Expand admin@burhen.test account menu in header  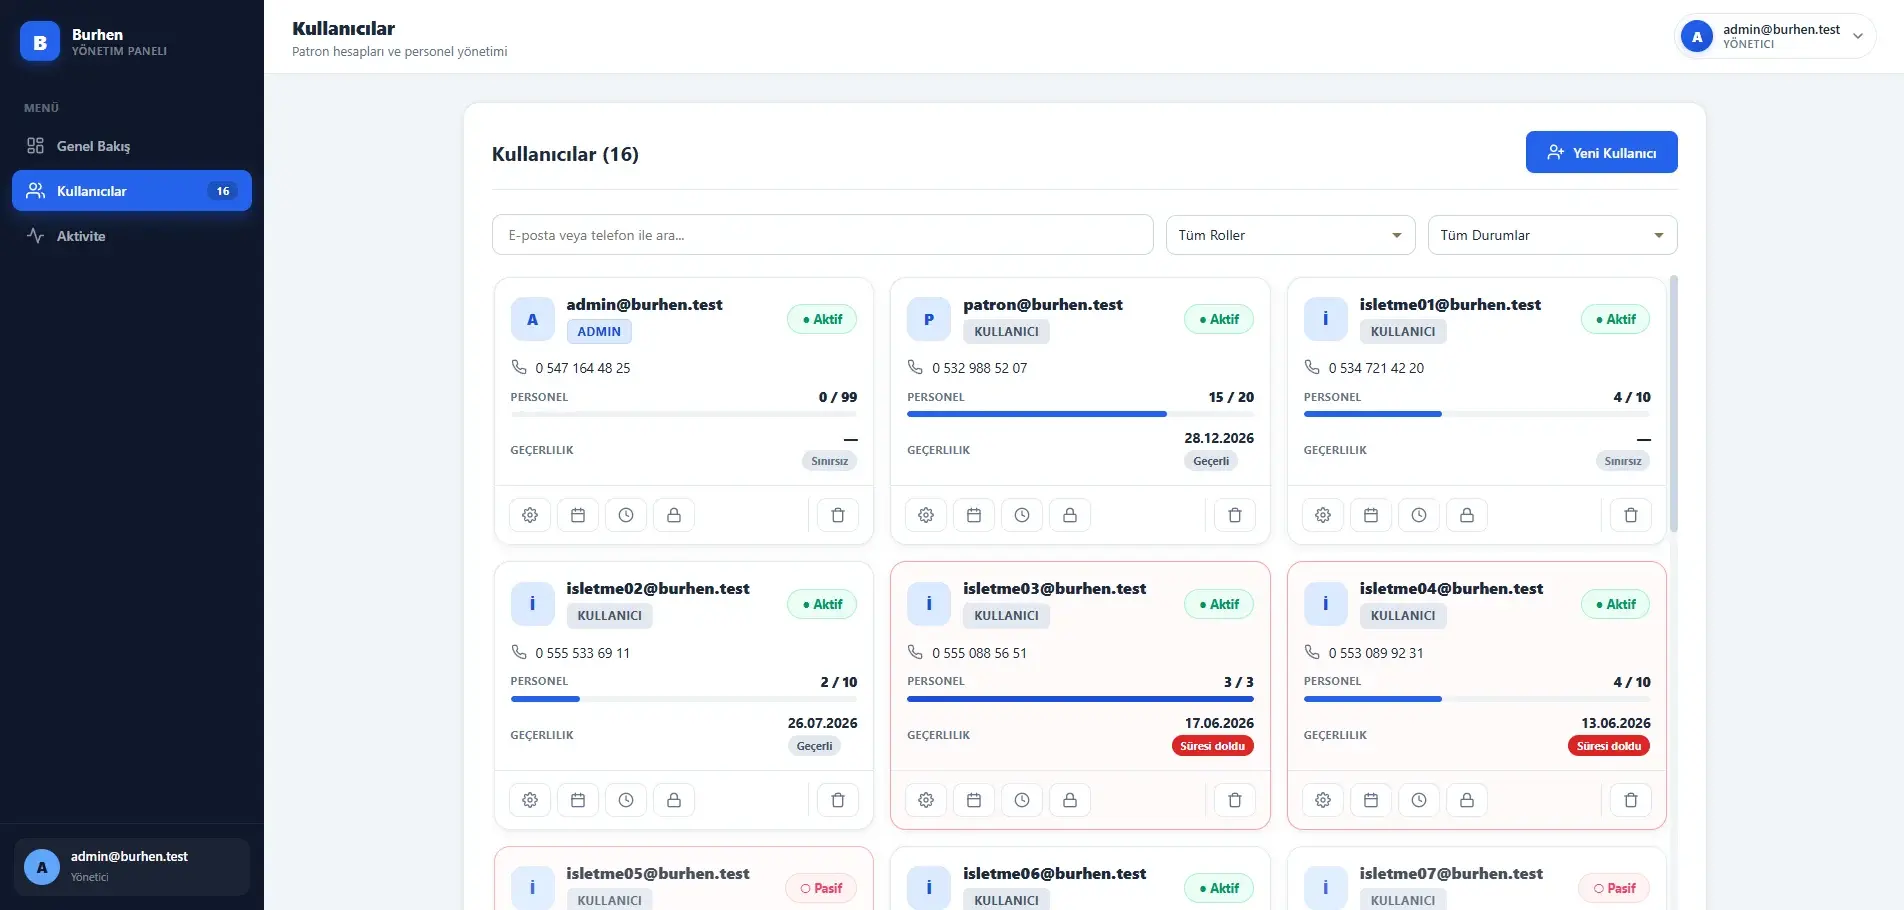coord(1775,36)
